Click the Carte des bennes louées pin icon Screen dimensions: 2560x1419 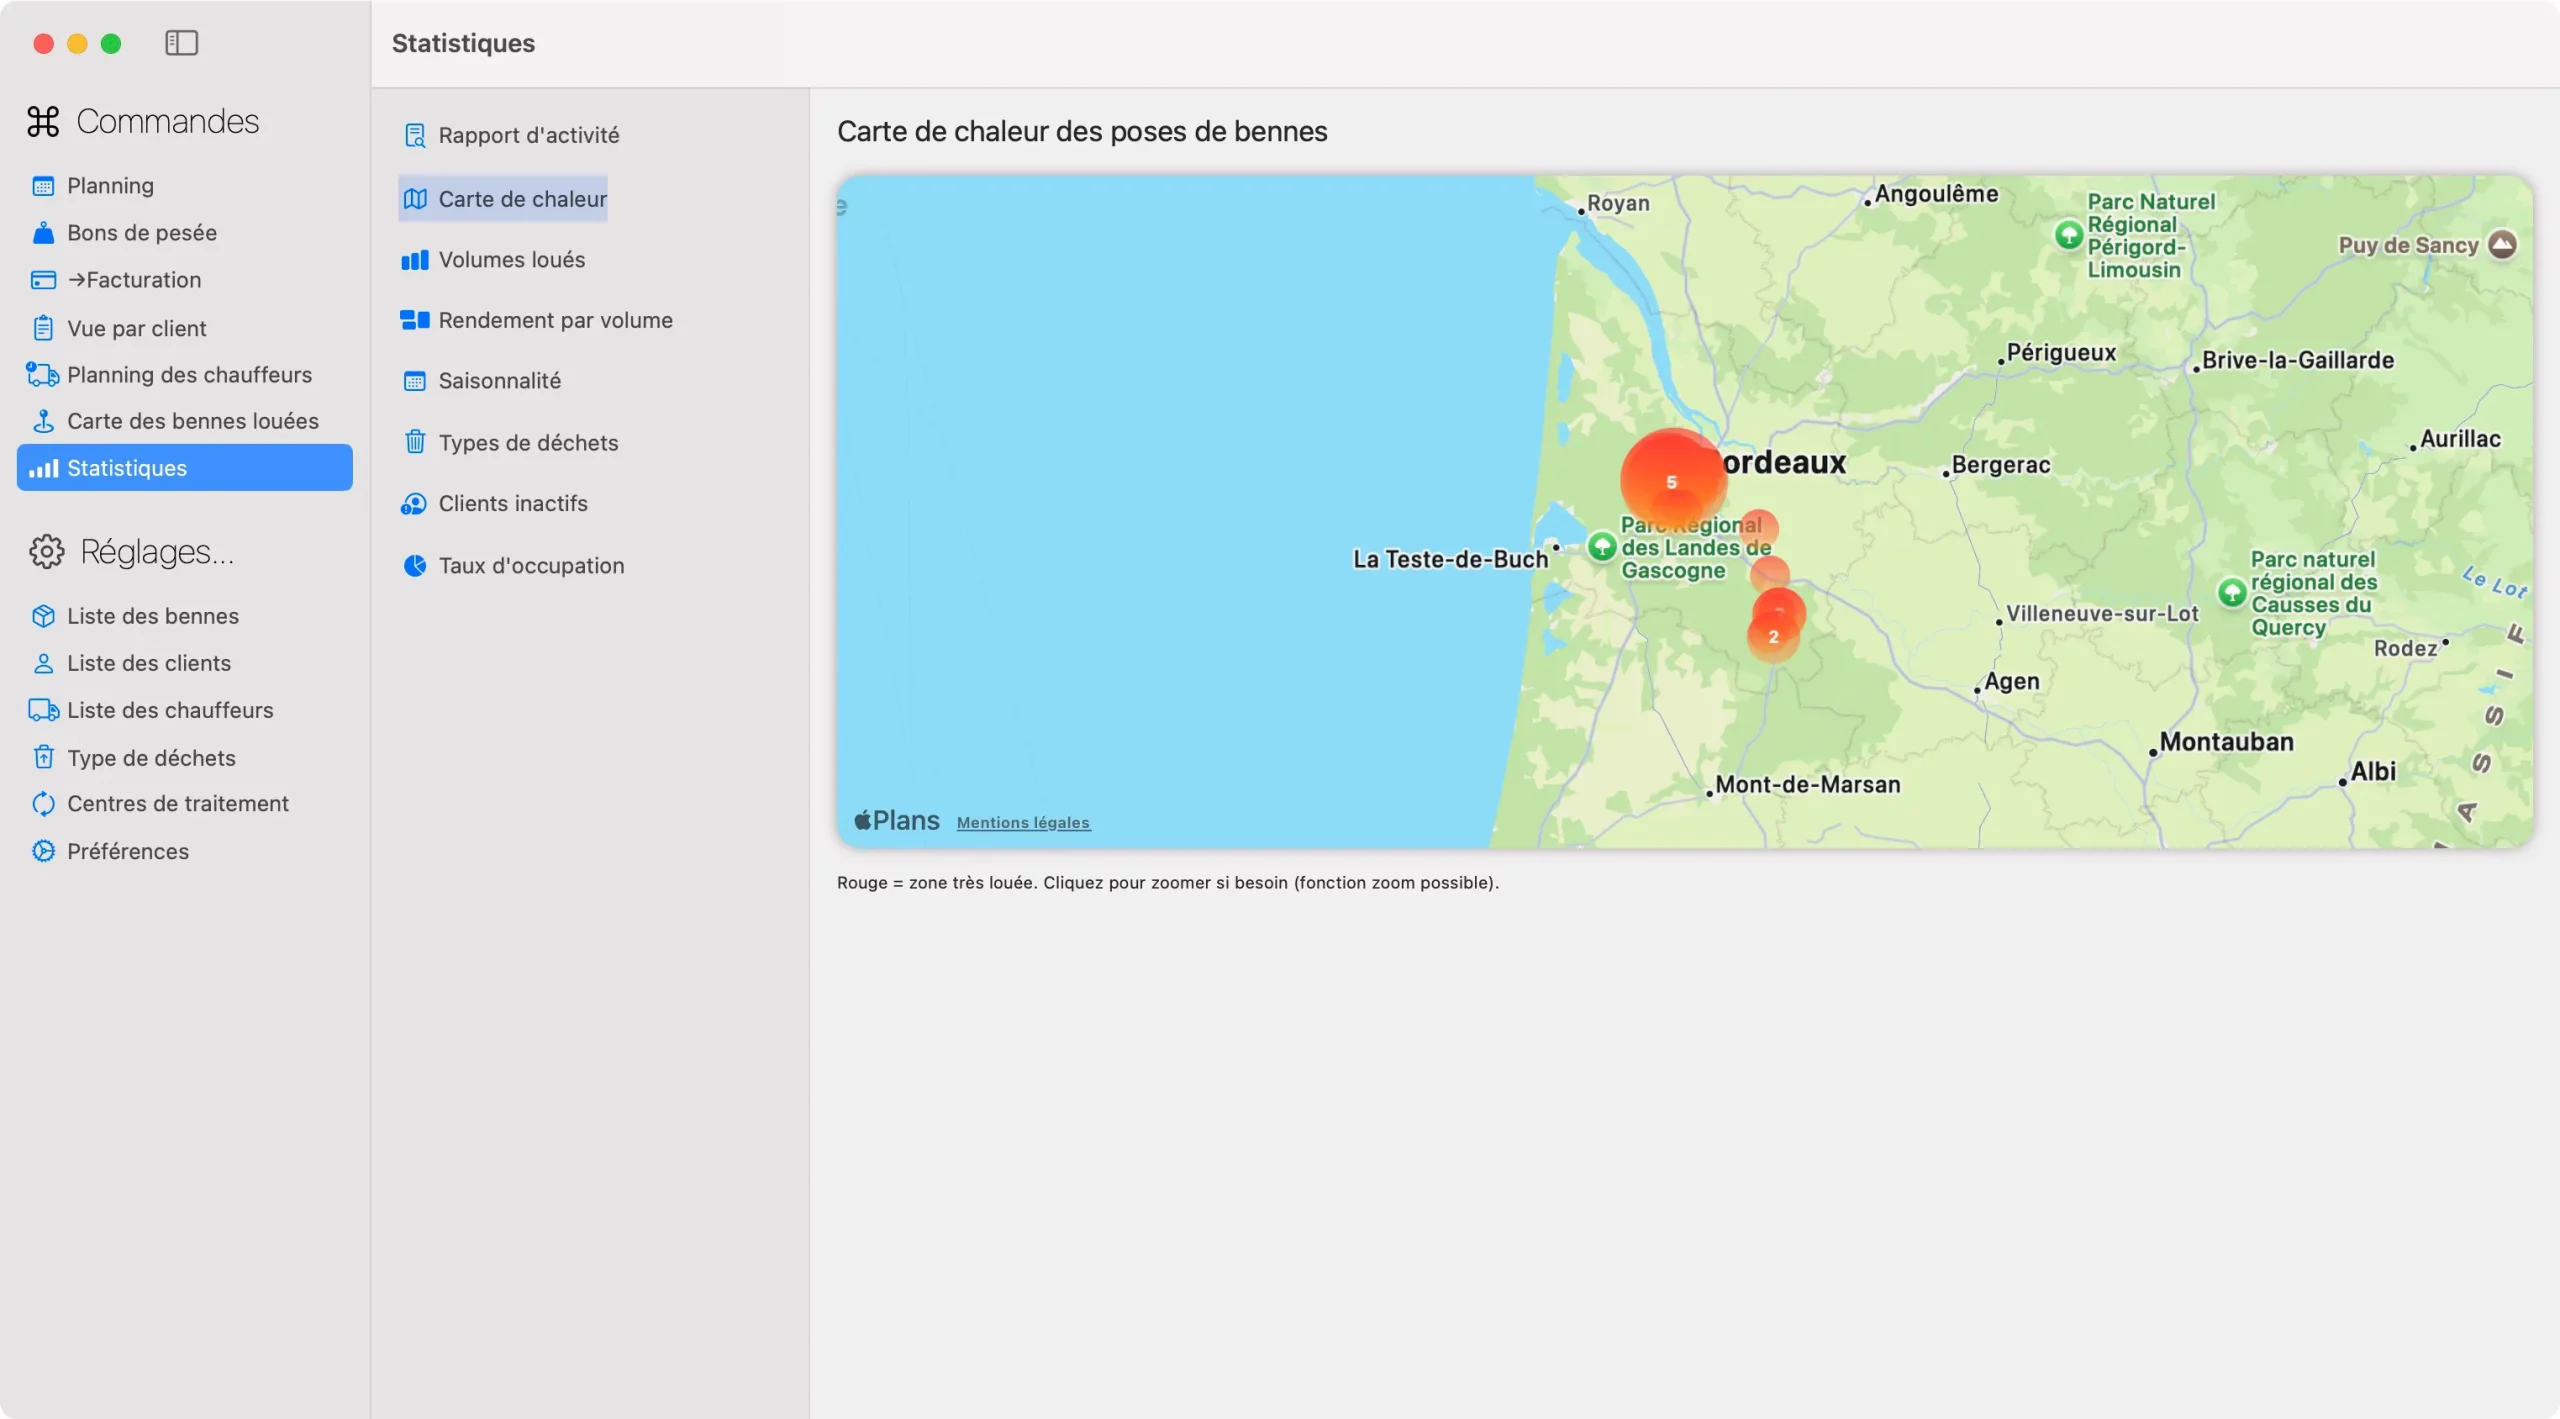point(43,421)
